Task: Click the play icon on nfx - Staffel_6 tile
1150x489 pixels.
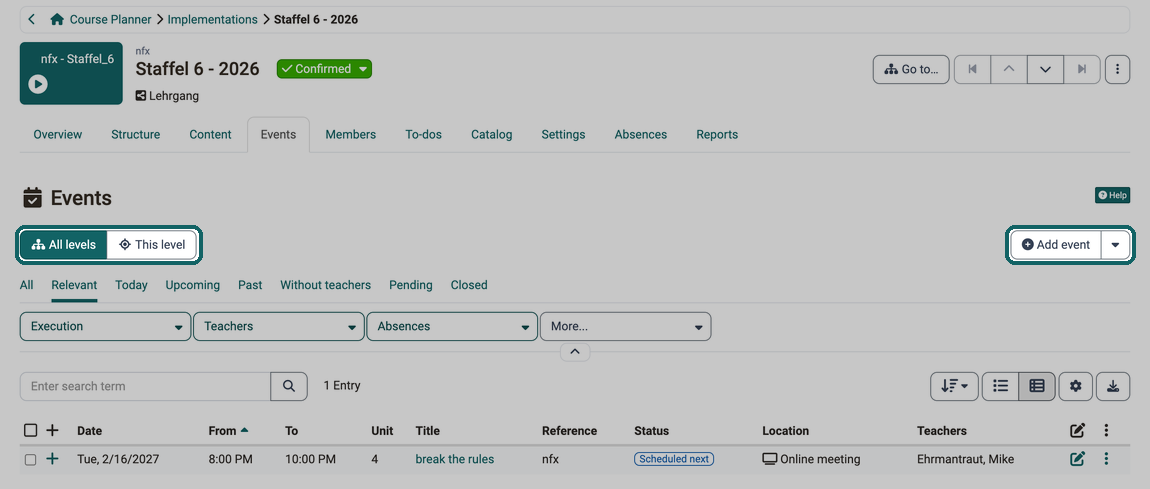Action: pos(38,84)
